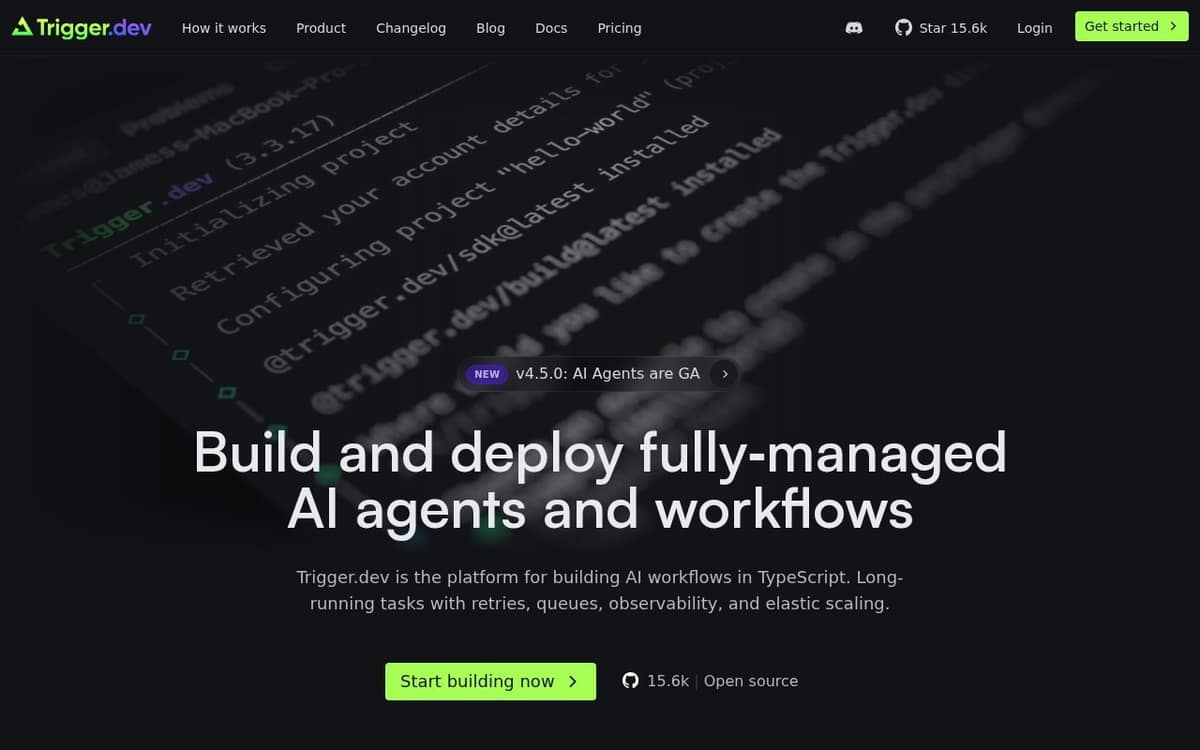1200x750 pixels.
Task: Click the arrow in the v4.5.0 announcement pill
Action: 724,374
